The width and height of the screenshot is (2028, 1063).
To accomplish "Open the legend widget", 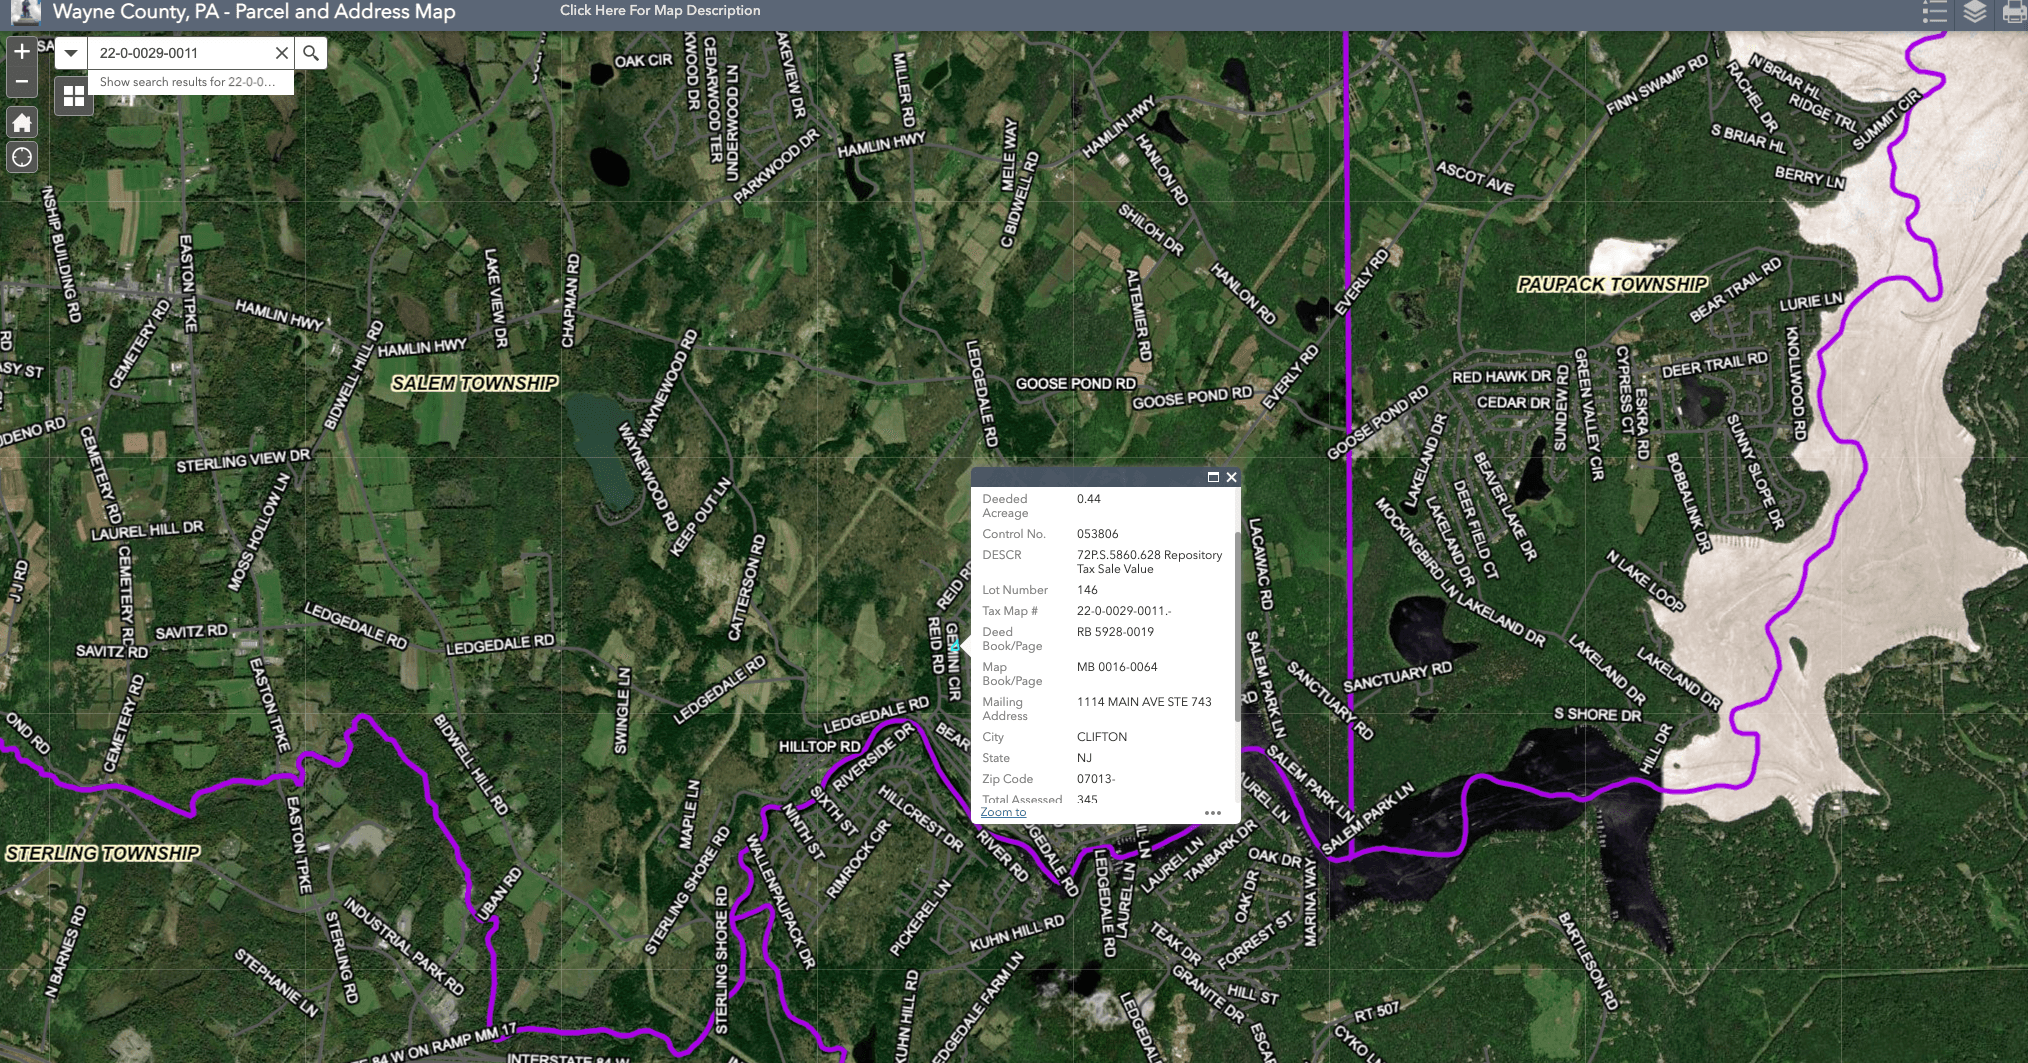I will [x=1934, y=12].
